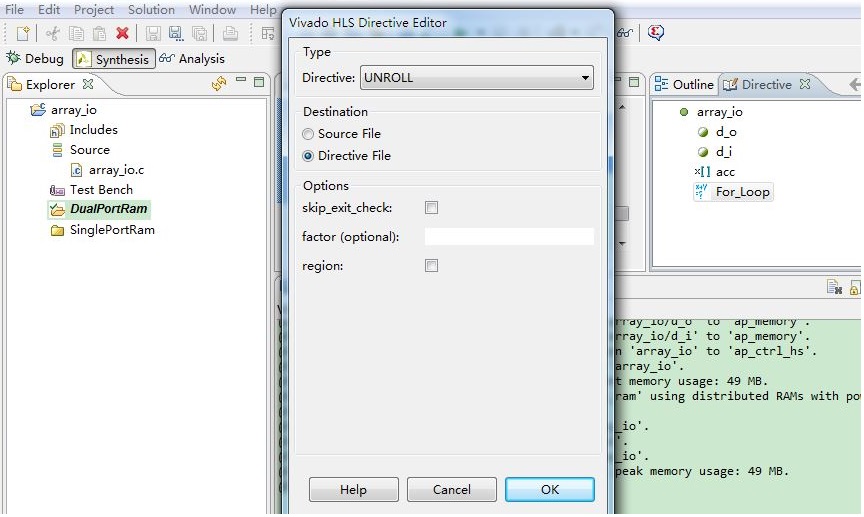Select For_Loop in the Directive tree
The image size is (864, 517).
pos(742,192)
